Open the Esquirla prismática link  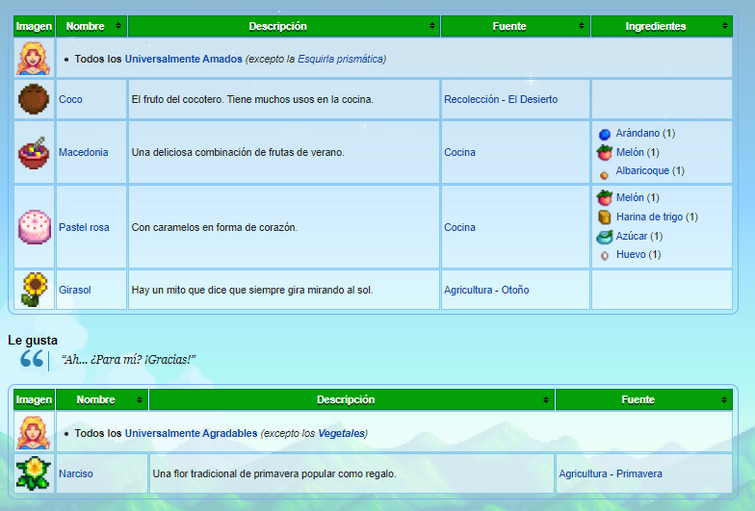pos(340,59)
